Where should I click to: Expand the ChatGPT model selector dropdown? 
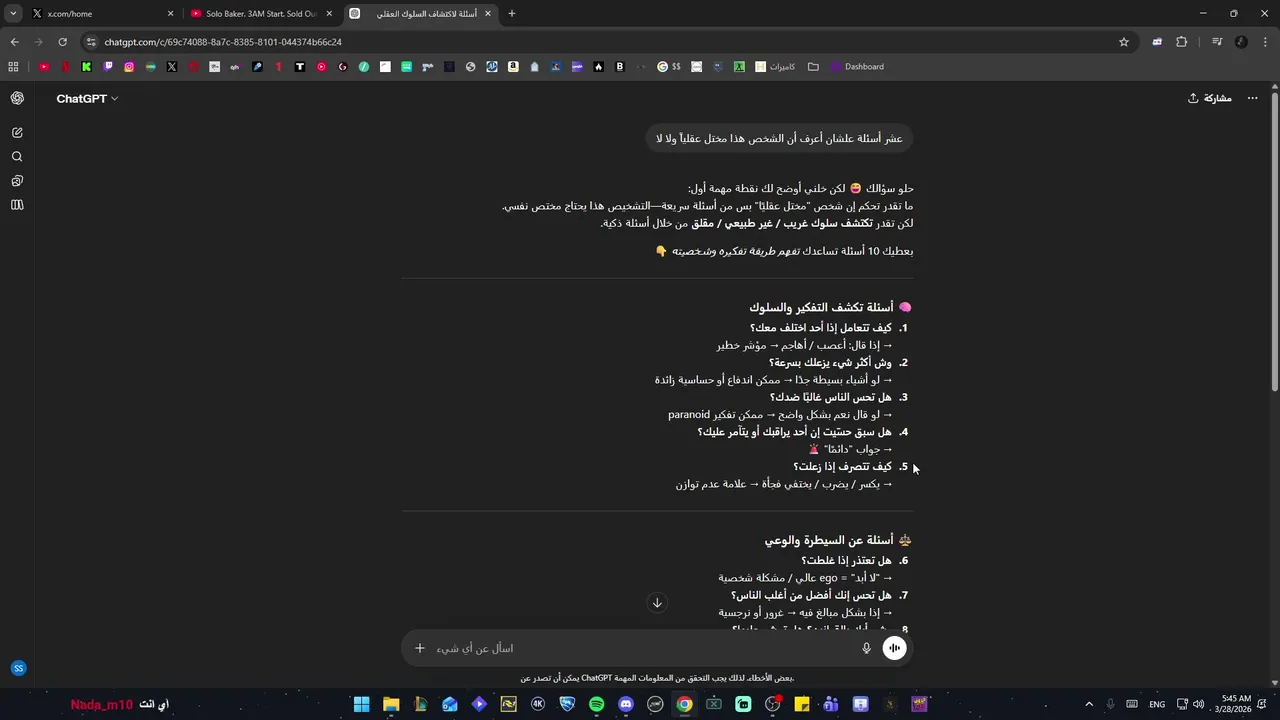pos(88,99)
